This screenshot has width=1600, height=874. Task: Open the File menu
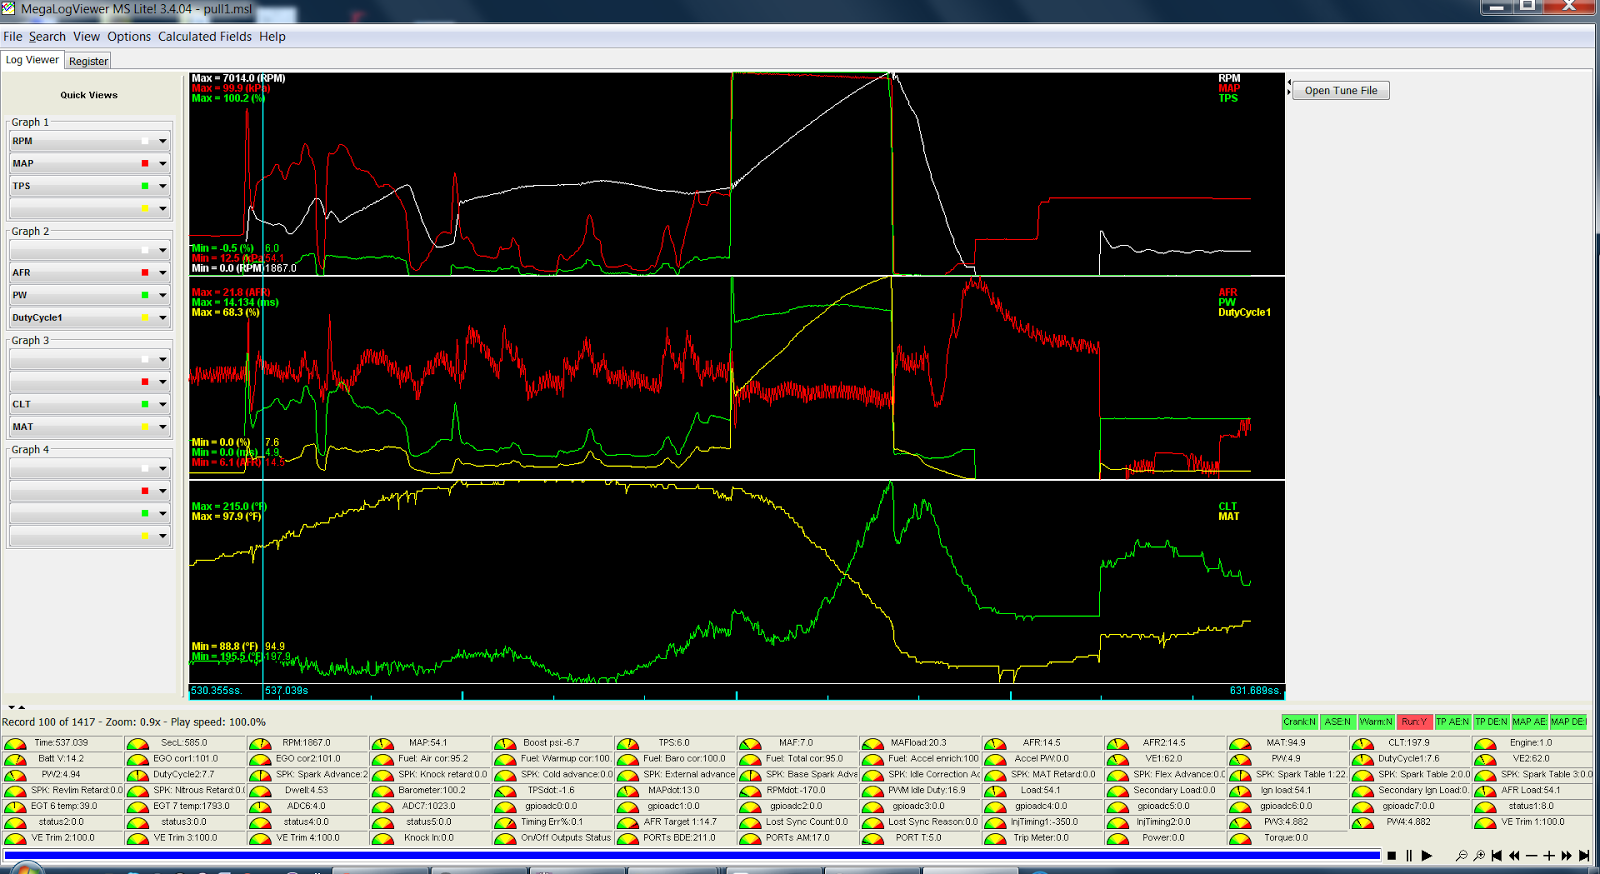coord(12,37)
